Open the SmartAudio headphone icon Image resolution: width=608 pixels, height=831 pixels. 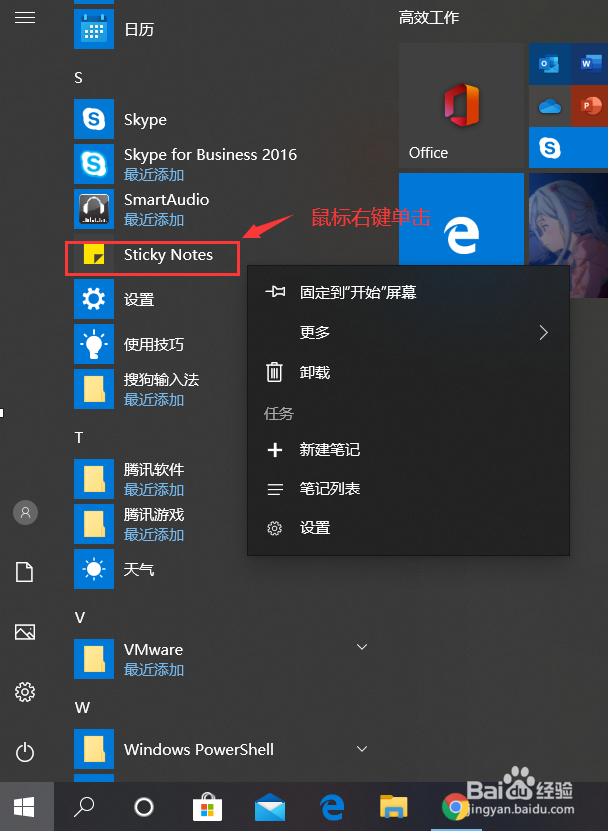coord(94,209)
